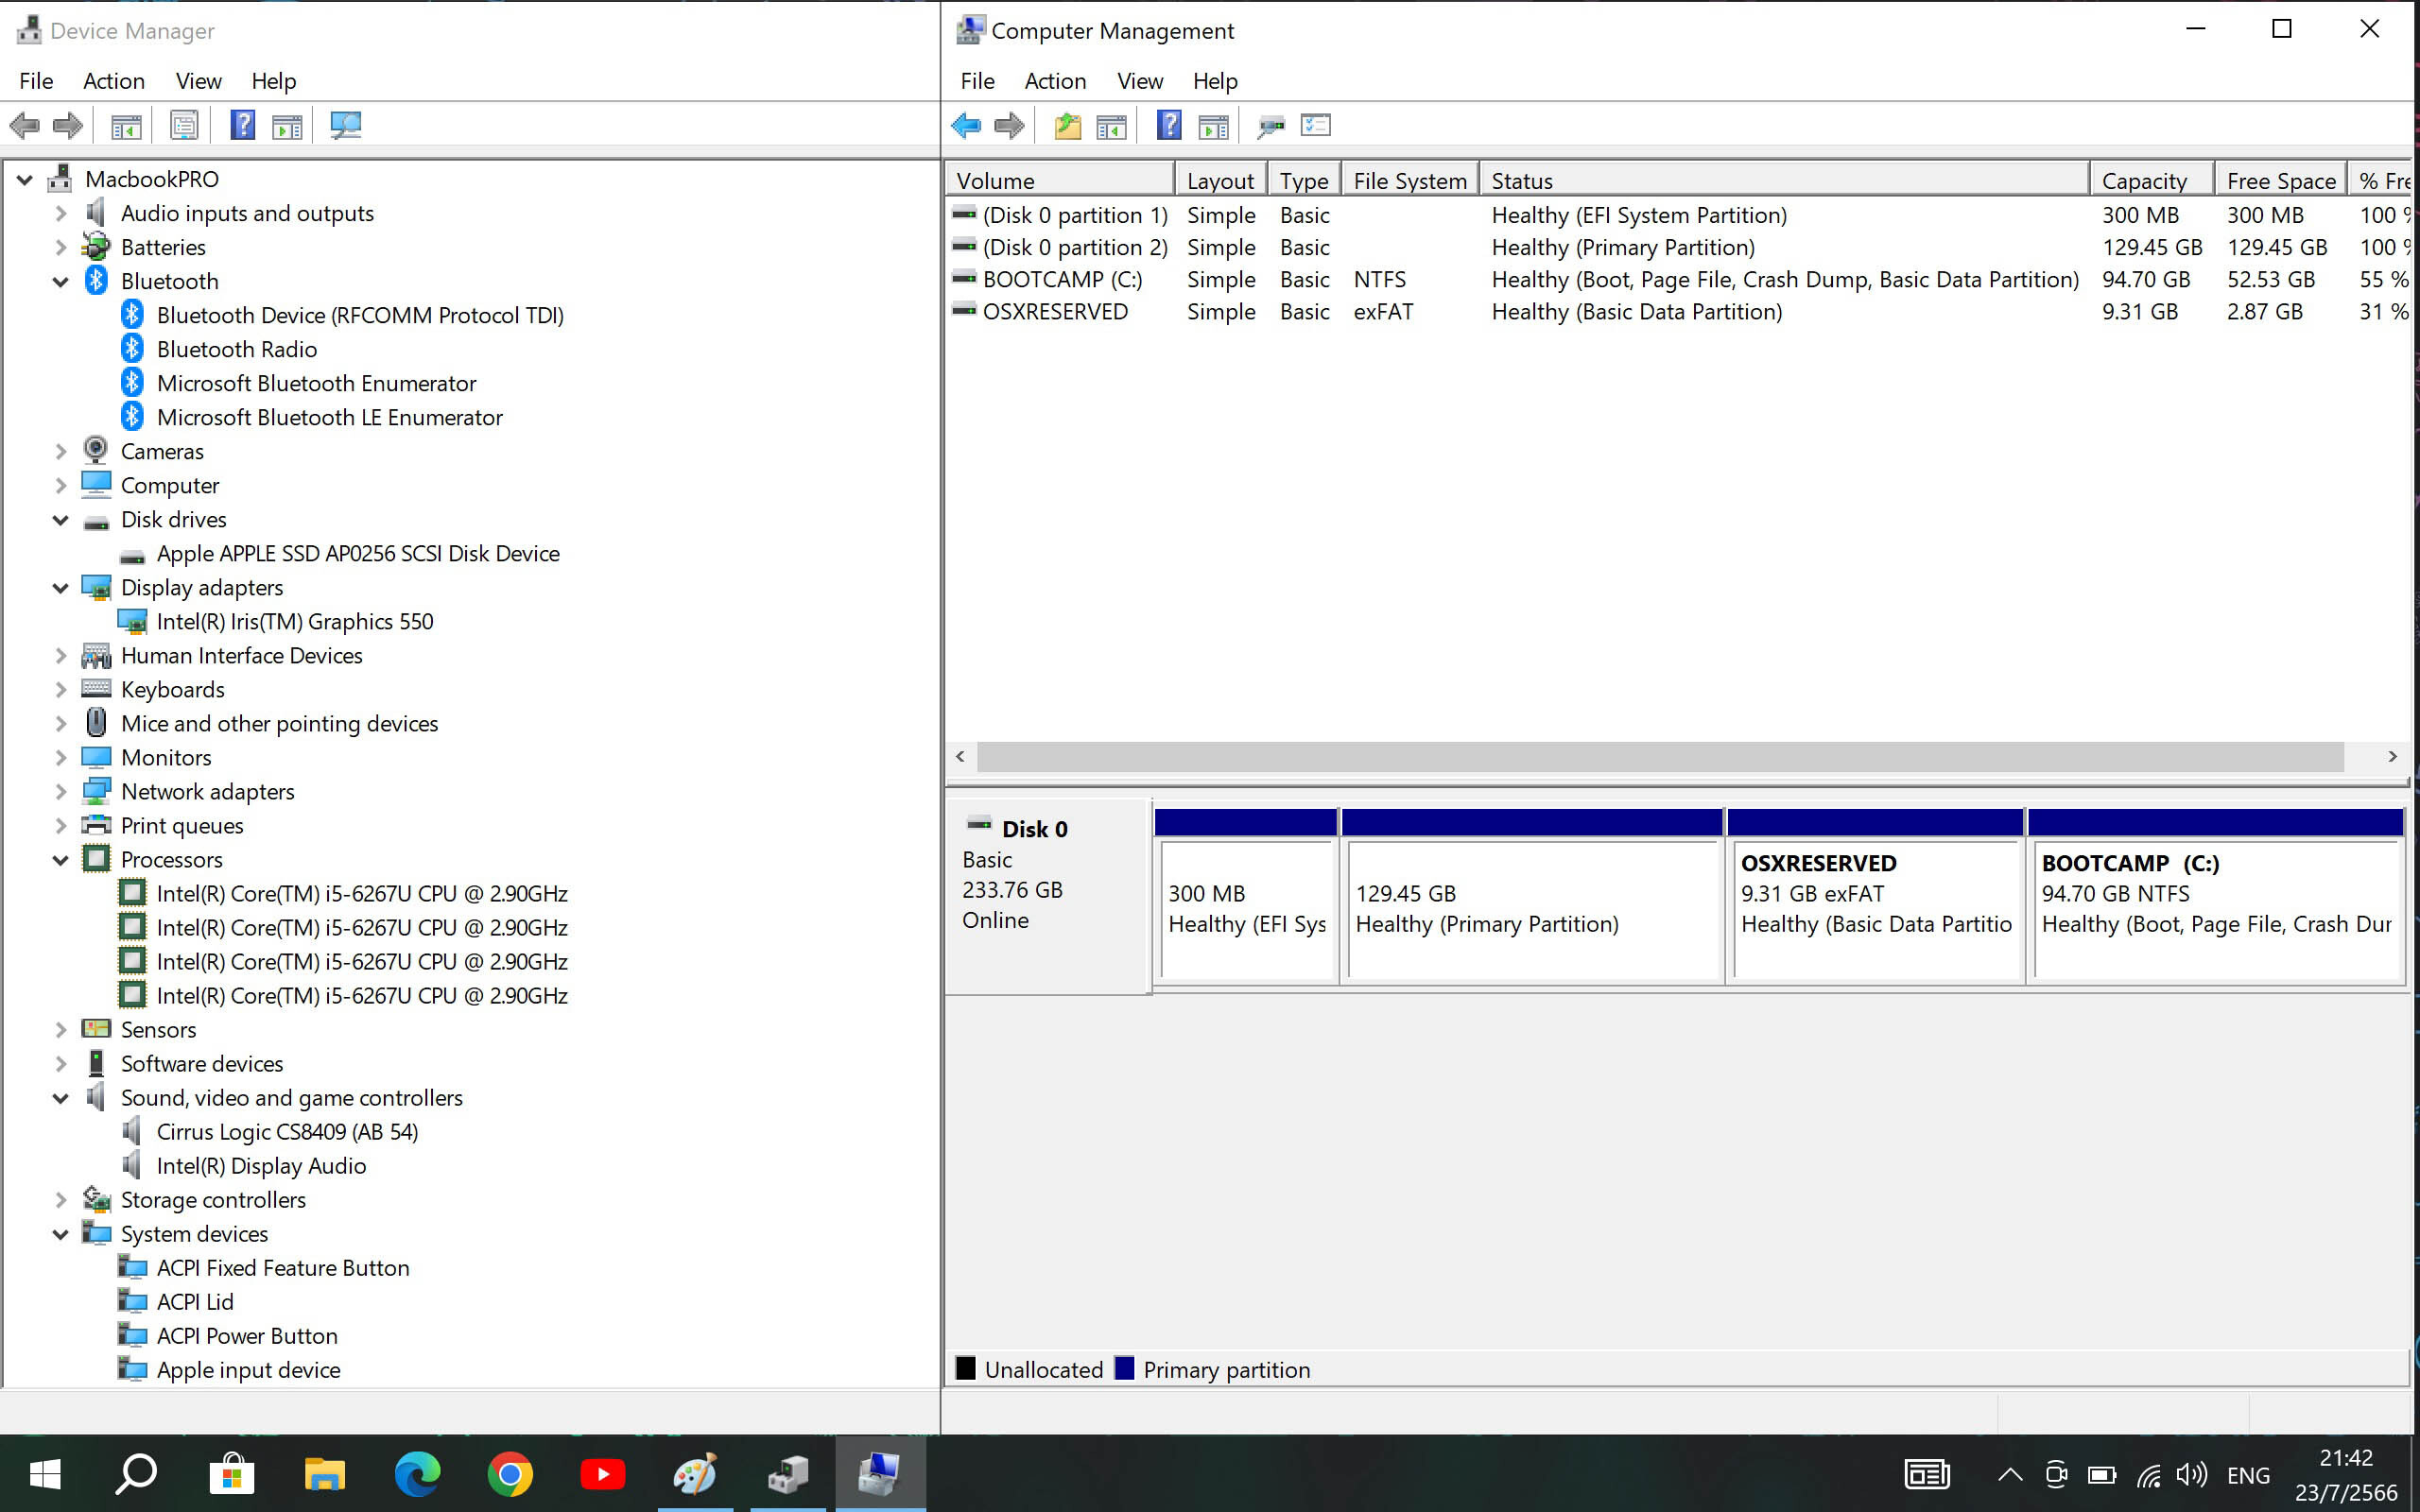Select BOOTCAMP (C:) row in volume list
The image size is (2420, 1512).
(x=1680, y=280)
